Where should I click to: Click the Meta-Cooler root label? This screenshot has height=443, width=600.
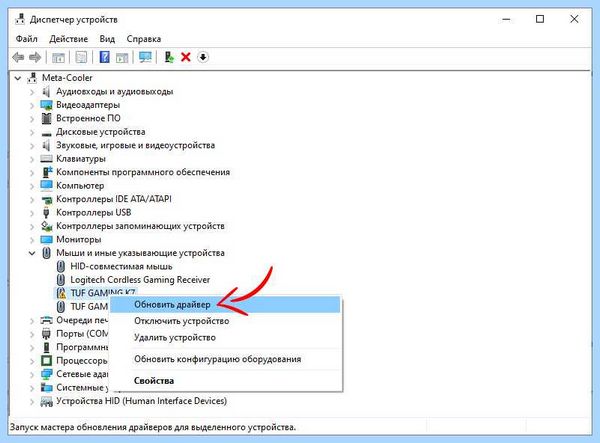click(x=67, y=78)
